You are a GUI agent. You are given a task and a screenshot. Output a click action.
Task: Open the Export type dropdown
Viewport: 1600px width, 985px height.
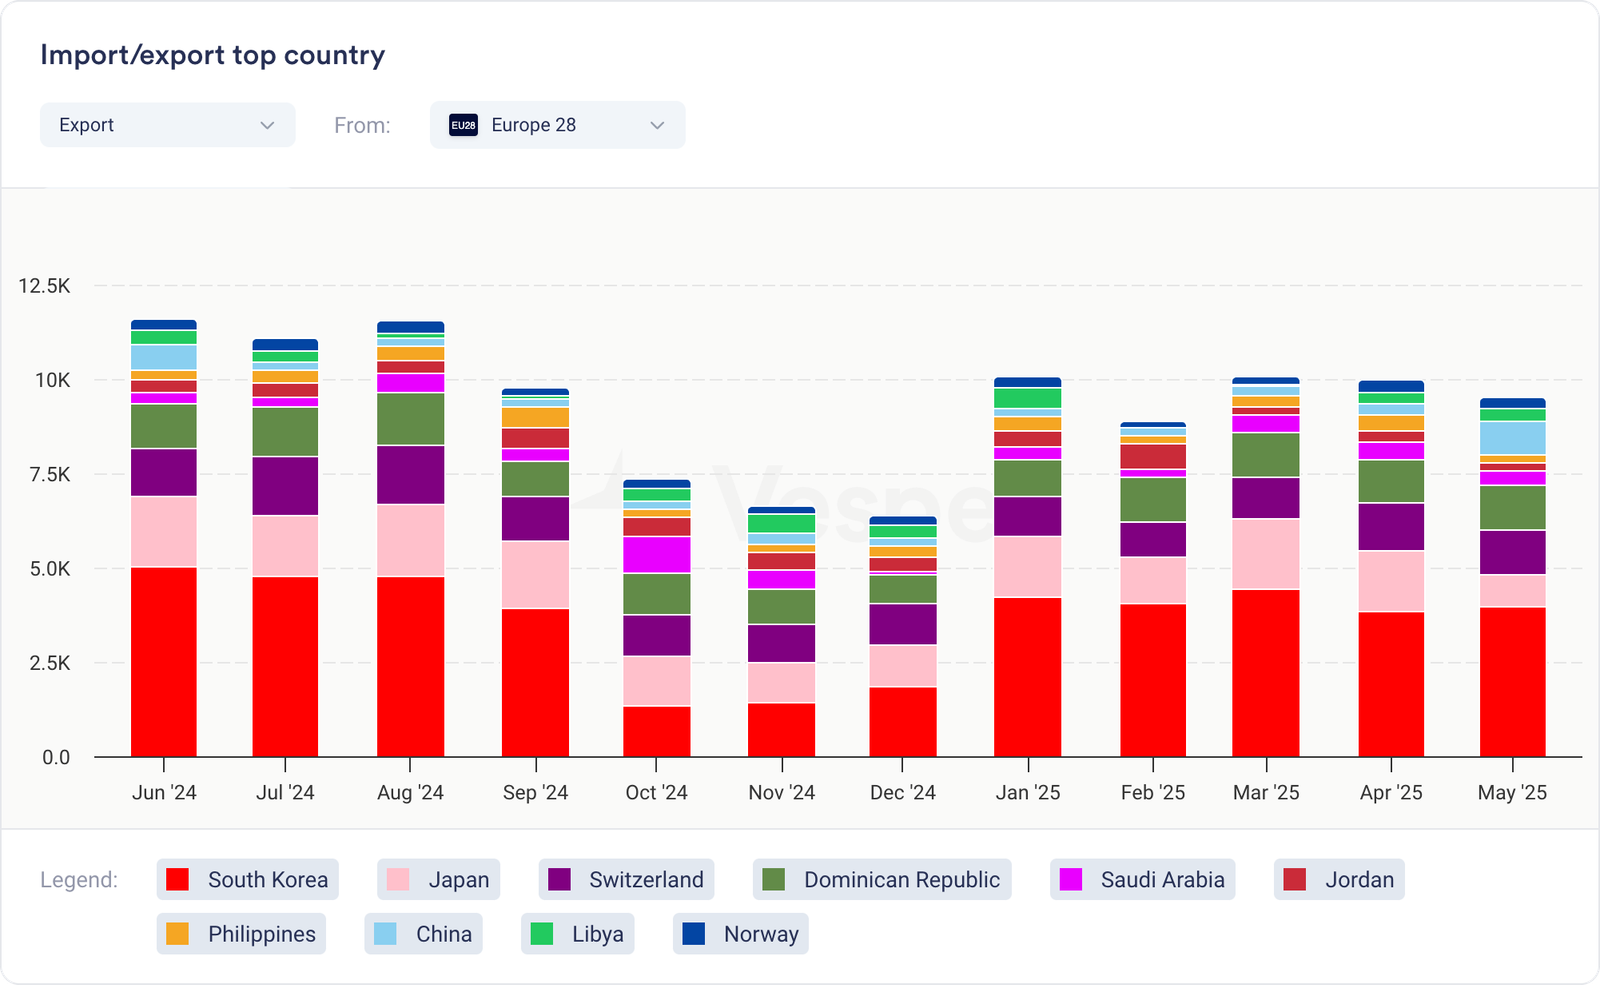pos(167,125)
